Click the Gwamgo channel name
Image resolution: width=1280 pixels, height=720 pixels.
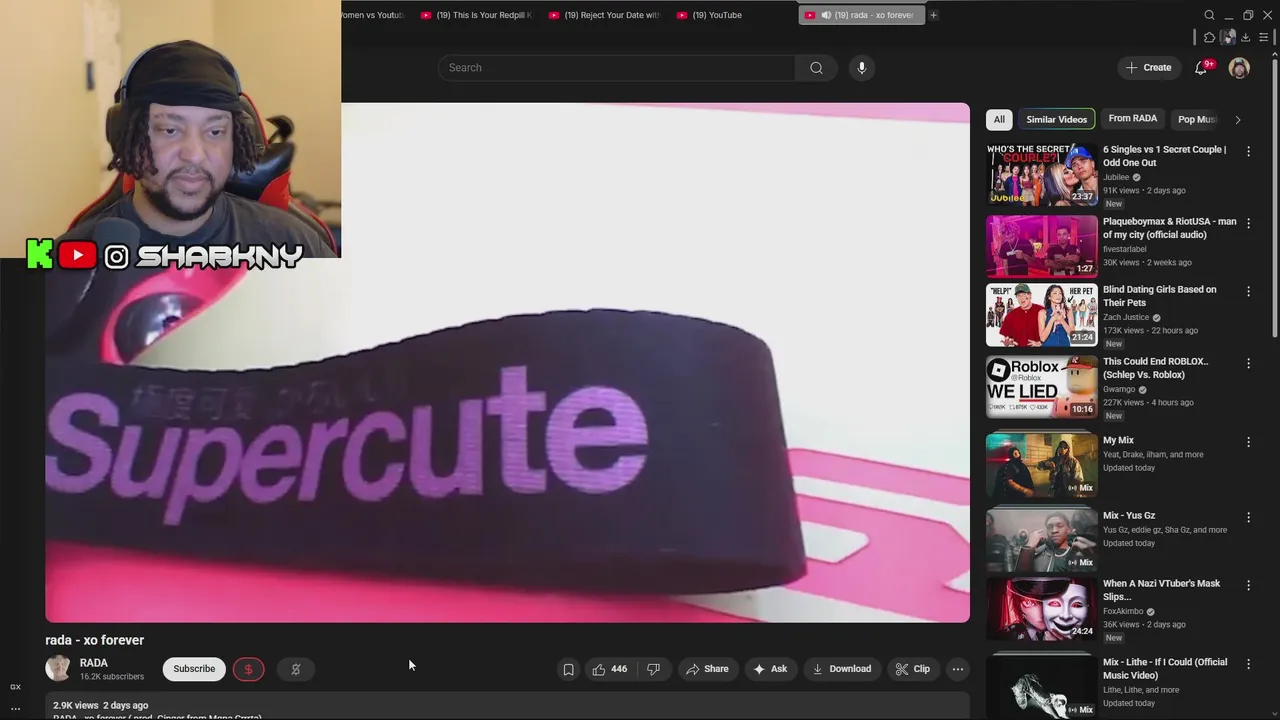point(1119,389)
